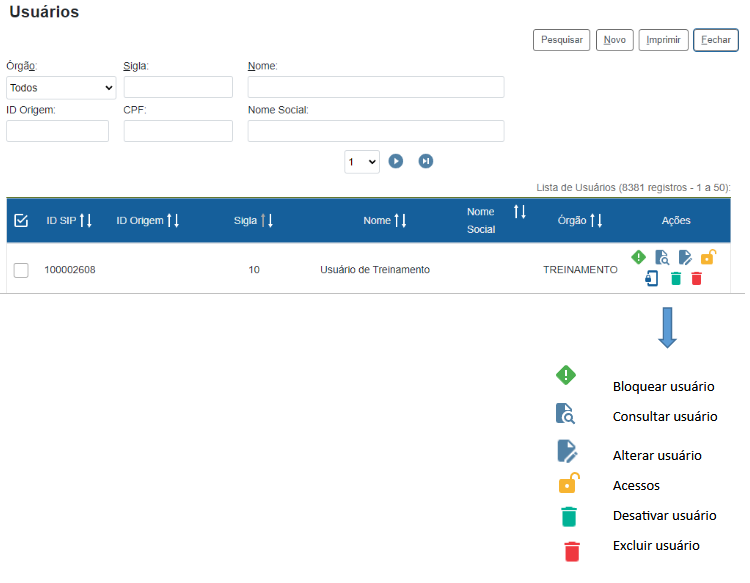This screenshot has height=583, width=750.
Task: Open the page number dropdown
Action: [361, 161]
